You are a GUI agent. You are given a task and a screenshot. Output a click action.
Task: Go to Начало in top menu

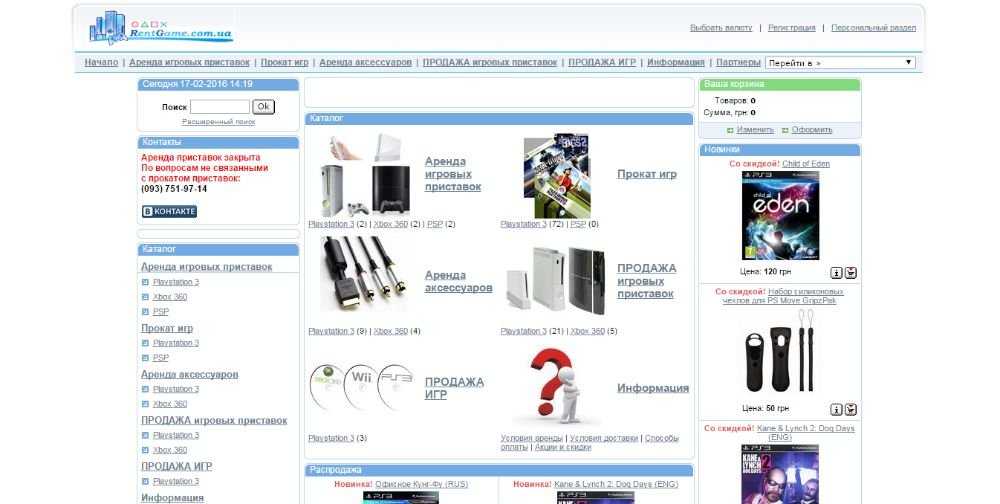(101, 63)
